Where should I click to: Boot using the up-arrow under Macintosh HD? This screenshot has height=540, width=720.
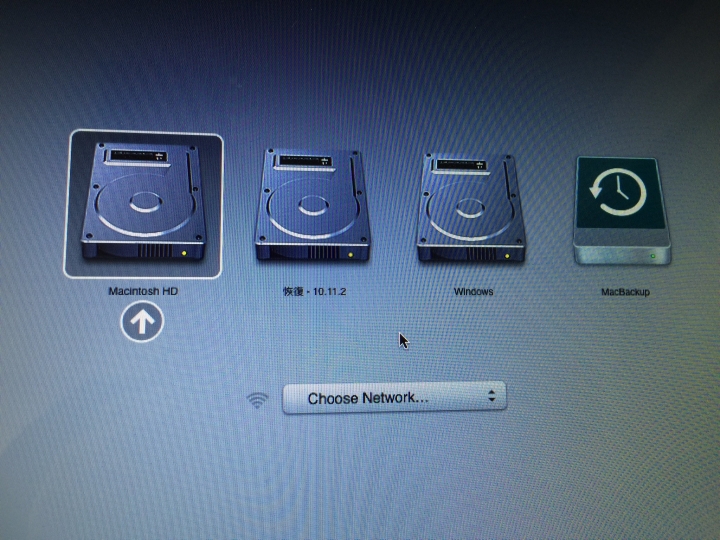pyautogui.click(x=142, y=322)
